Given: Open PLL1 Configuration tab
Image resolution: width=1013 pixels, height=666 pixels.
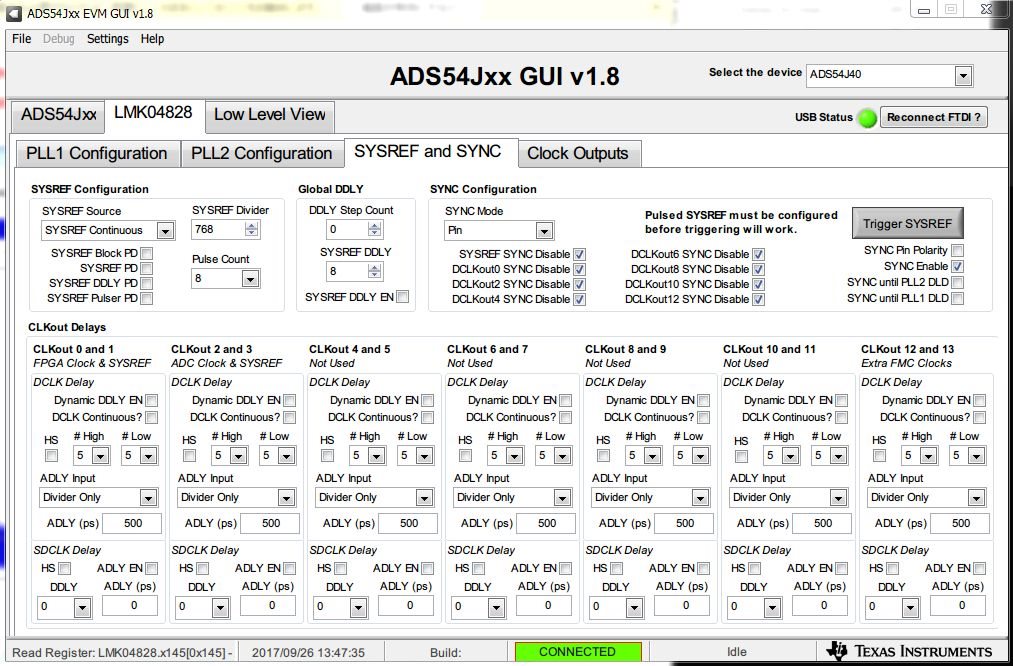Looking at the screenshot, I should (x=97, y=154).
